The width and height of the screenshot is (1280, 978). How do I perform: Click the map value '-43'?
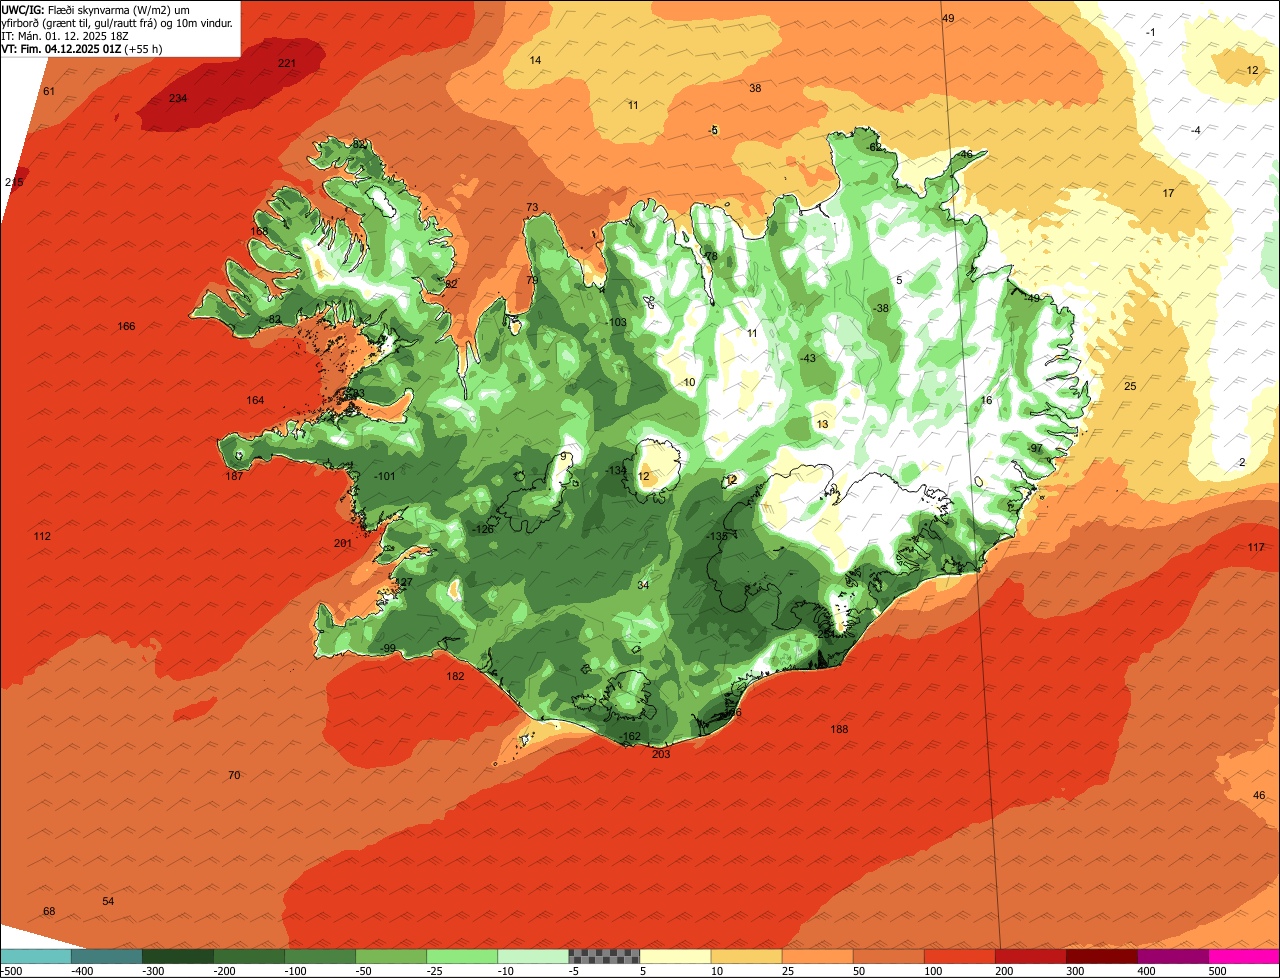click(808, 358)
